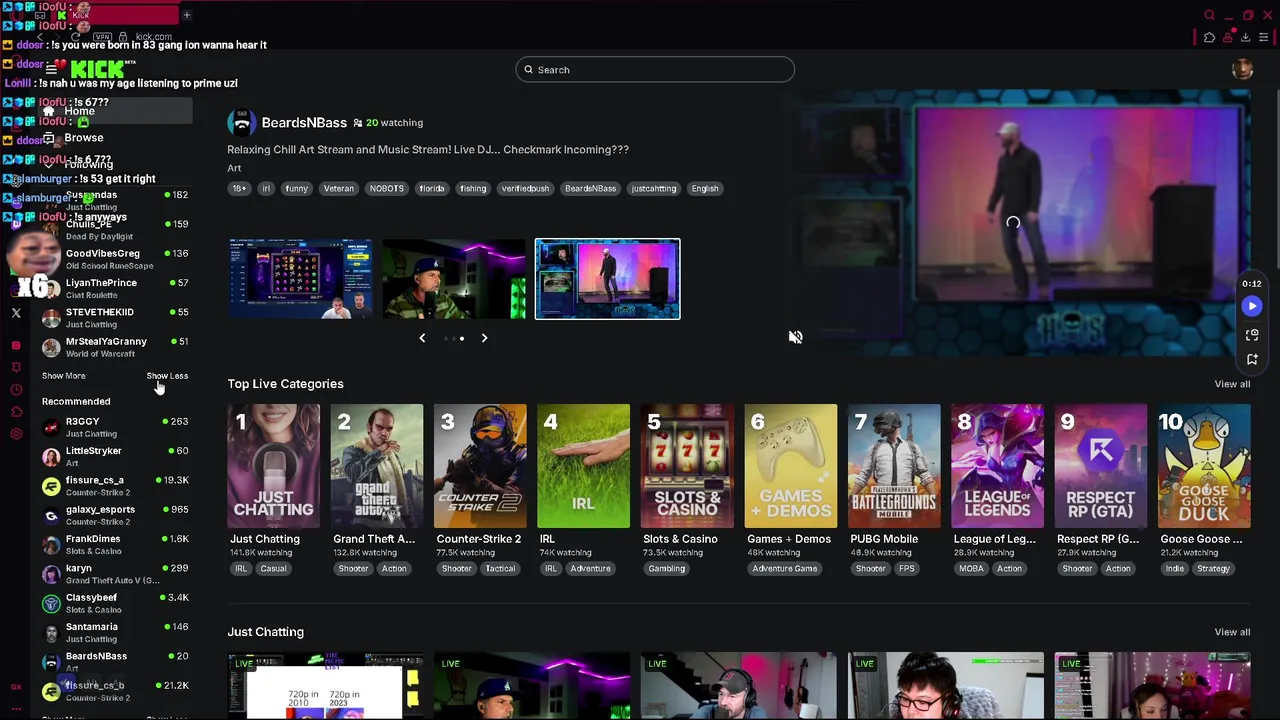The width and height of the screenshot is (1280, 720).
Task: Open Grand Theft Auto category card
Action: coord(377,466)
